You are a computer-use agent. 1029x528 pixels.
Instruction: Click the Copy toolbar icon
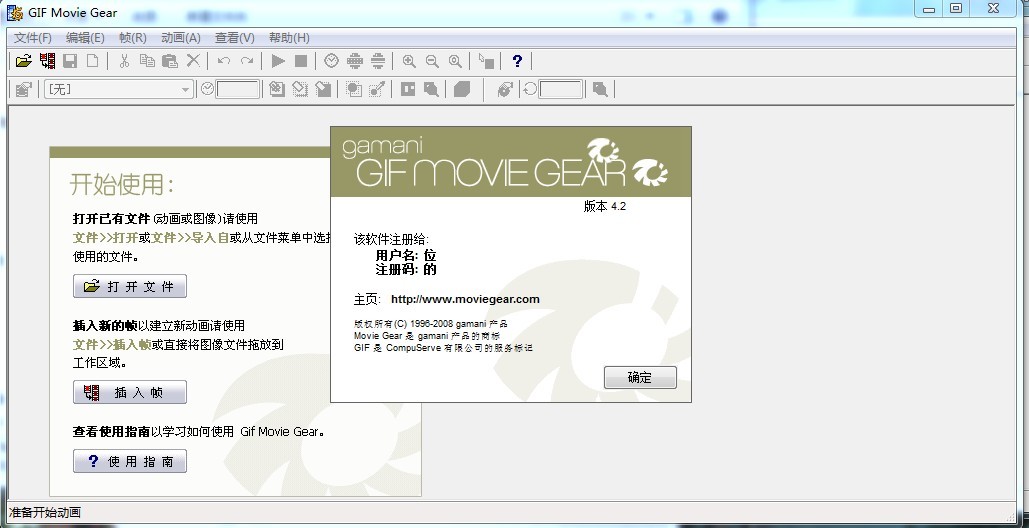tap(147, 61)
